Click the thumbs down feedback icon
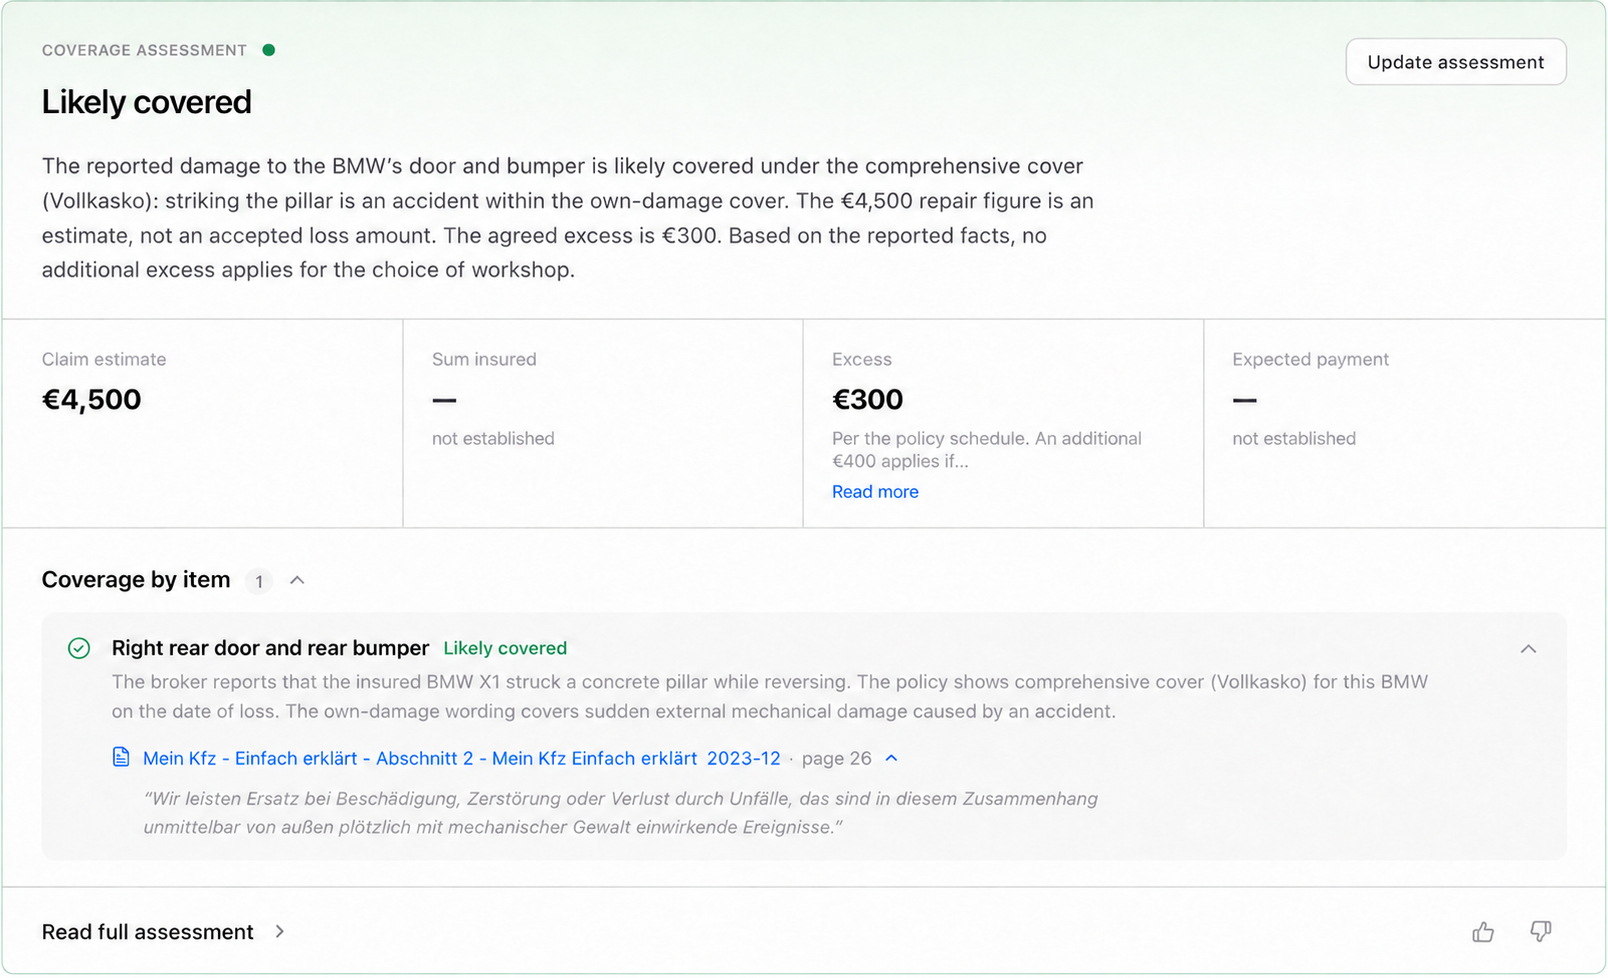This screenshot has height=978, width=1608. tap(1541, 932)
